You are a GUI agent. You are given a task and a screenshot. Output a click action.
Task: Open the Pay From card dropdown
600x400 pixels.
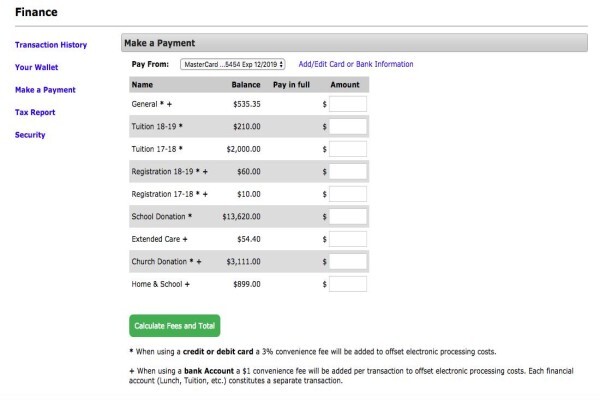click(233, 64)
